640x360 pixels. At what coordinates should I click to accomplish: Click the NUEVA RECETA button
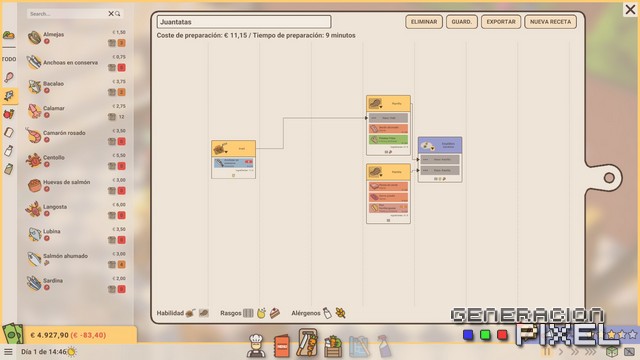coord(550,22)
